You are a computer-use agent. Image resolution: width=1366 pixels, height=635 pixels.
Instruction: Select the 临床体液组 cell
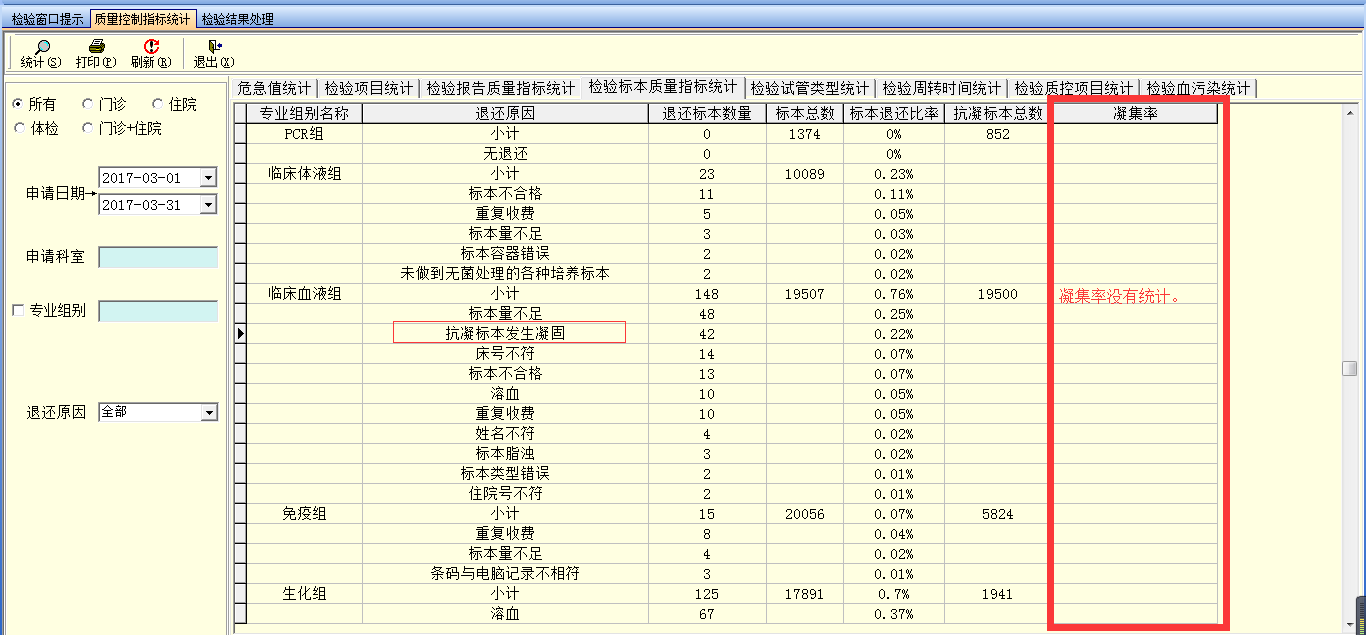tap(304, 174)
